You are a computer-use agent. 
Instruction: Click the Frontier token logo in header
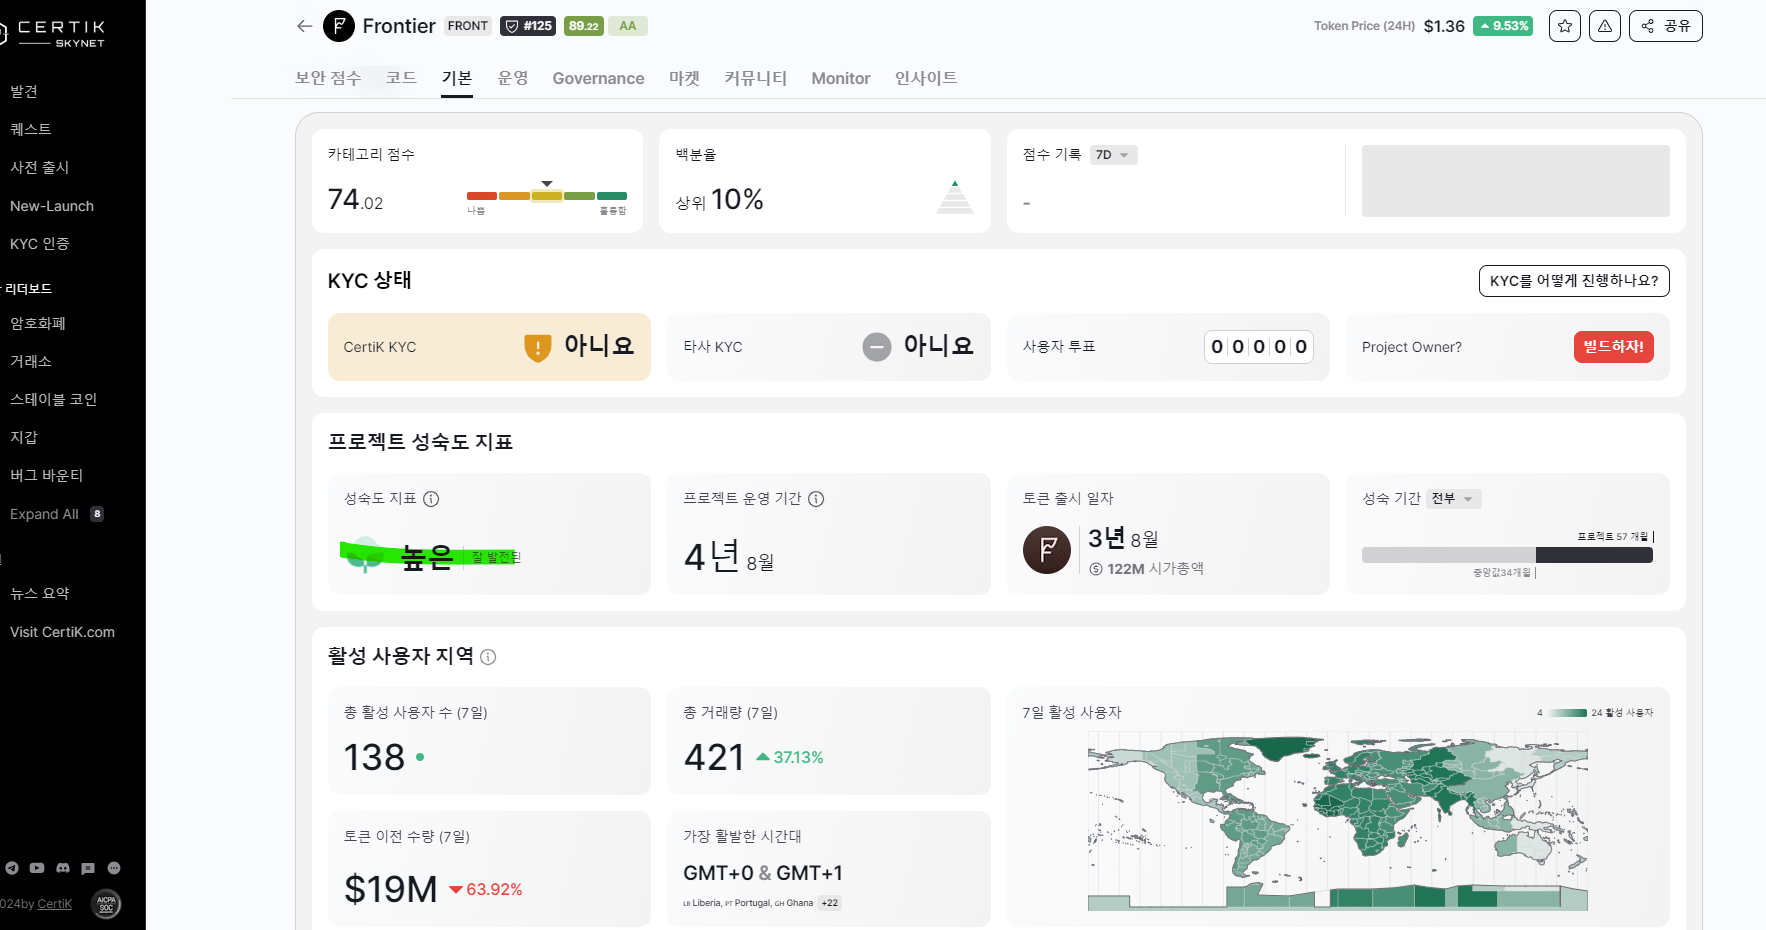click(339, 26)
